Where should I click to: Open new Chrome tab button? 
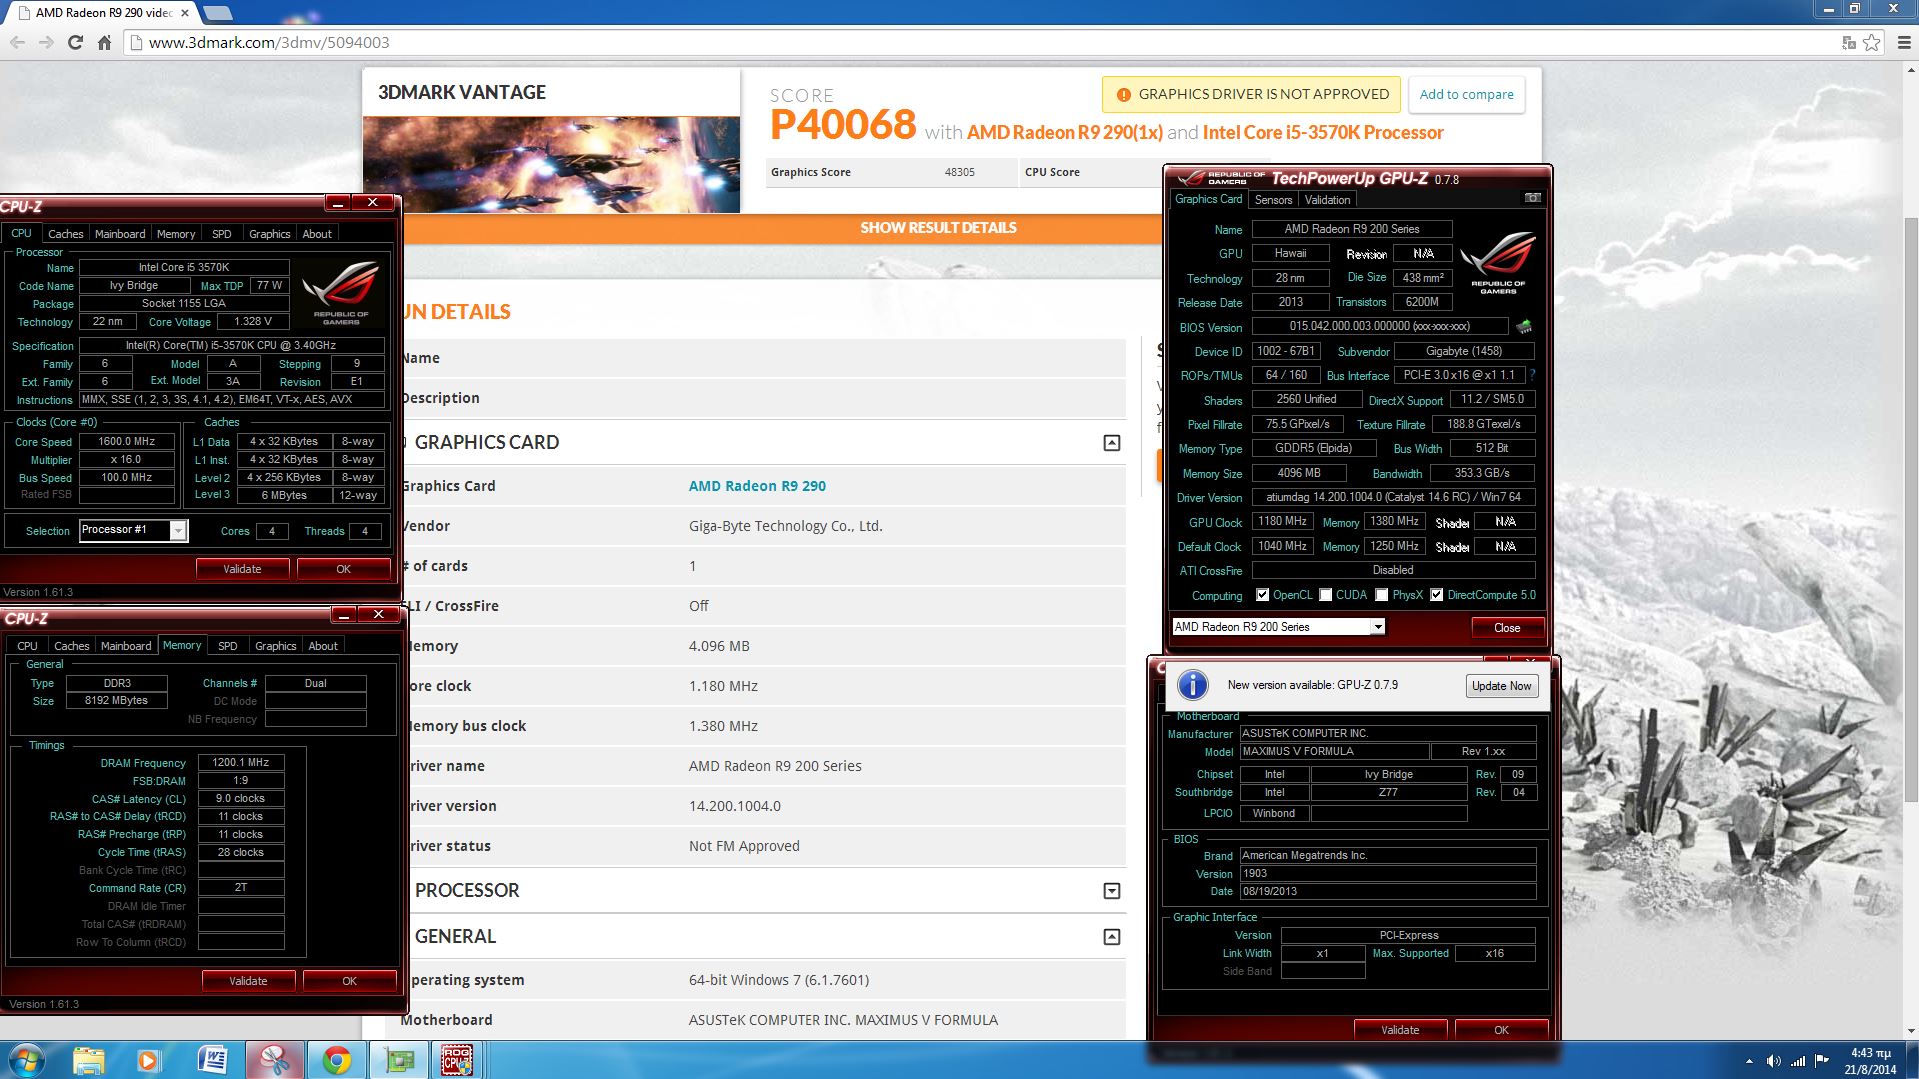pos(217,13)
